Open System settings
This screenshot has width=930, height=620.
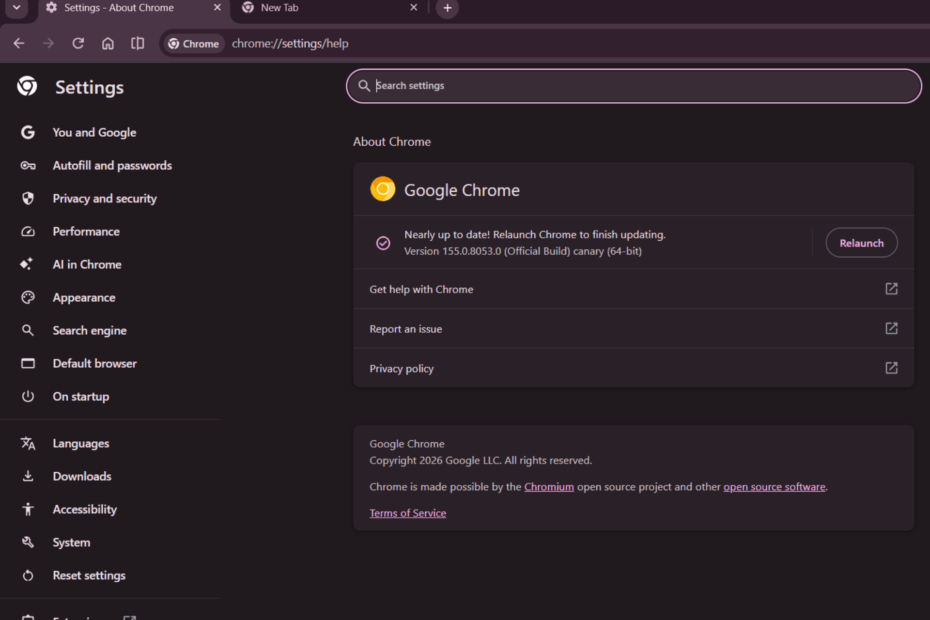[x=71, y=542]
